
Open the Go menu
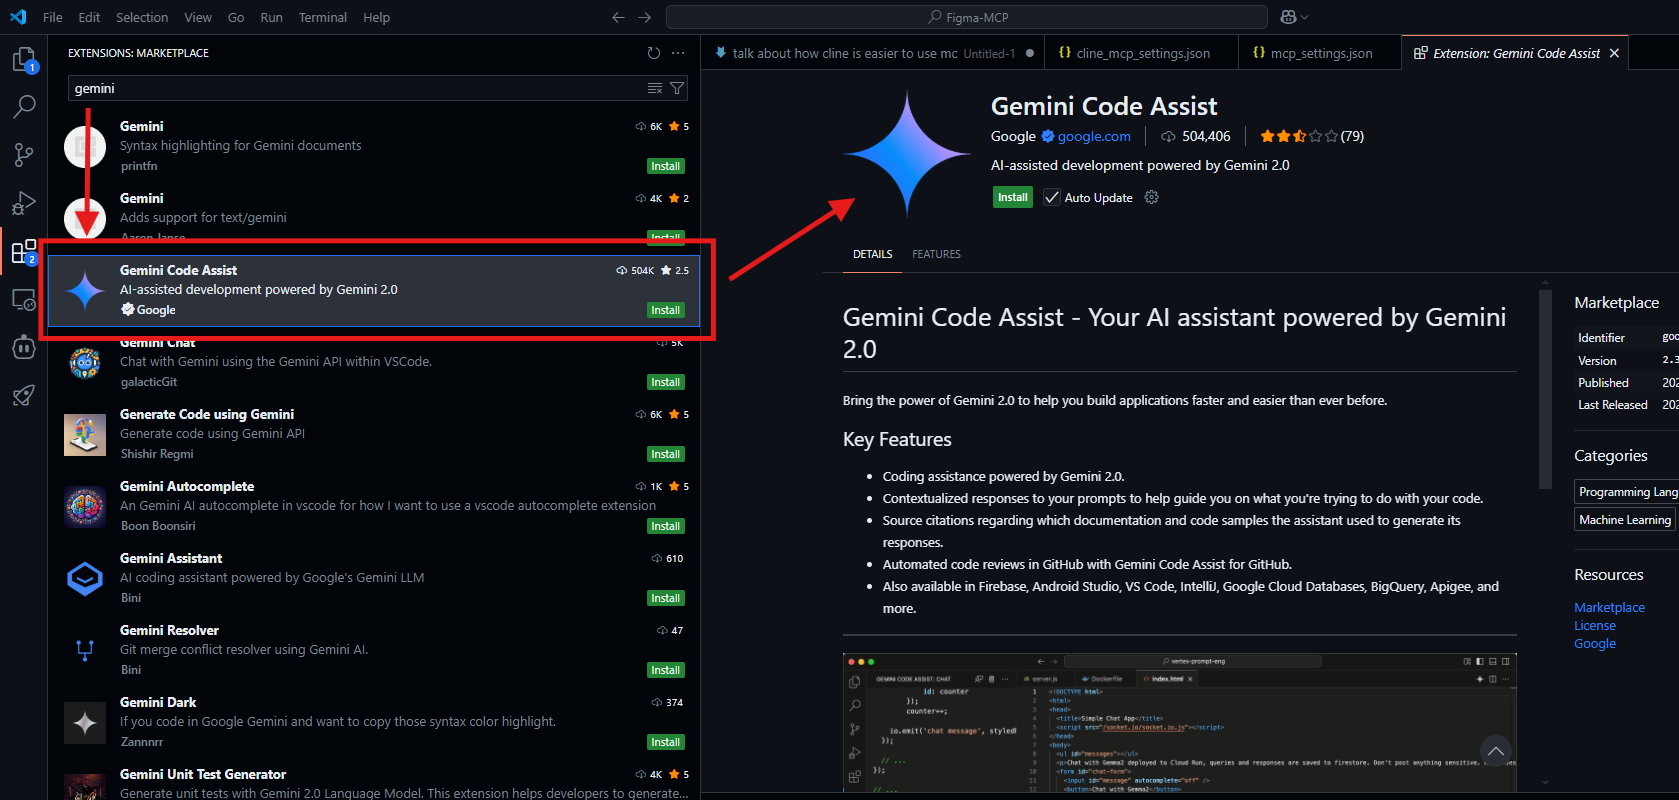[x=236, y=17]
